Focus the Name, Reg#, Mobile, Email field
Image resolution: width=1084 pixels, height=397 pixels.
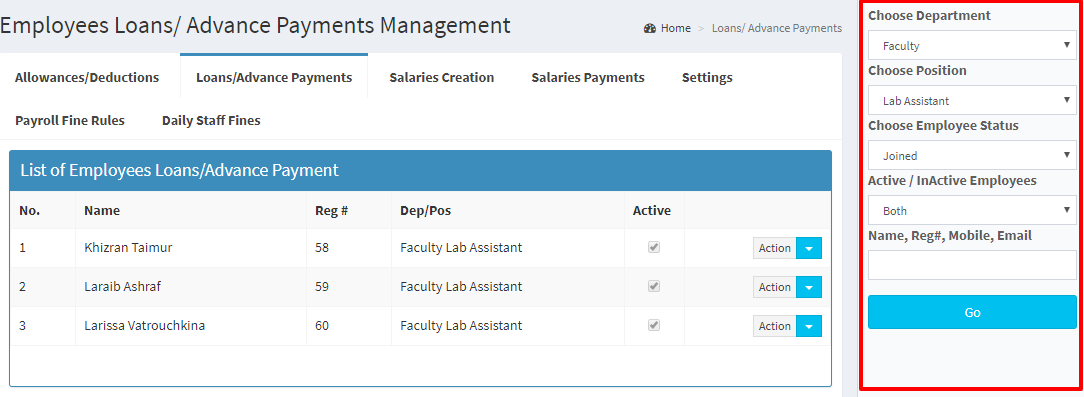click(x=972, y=265)
